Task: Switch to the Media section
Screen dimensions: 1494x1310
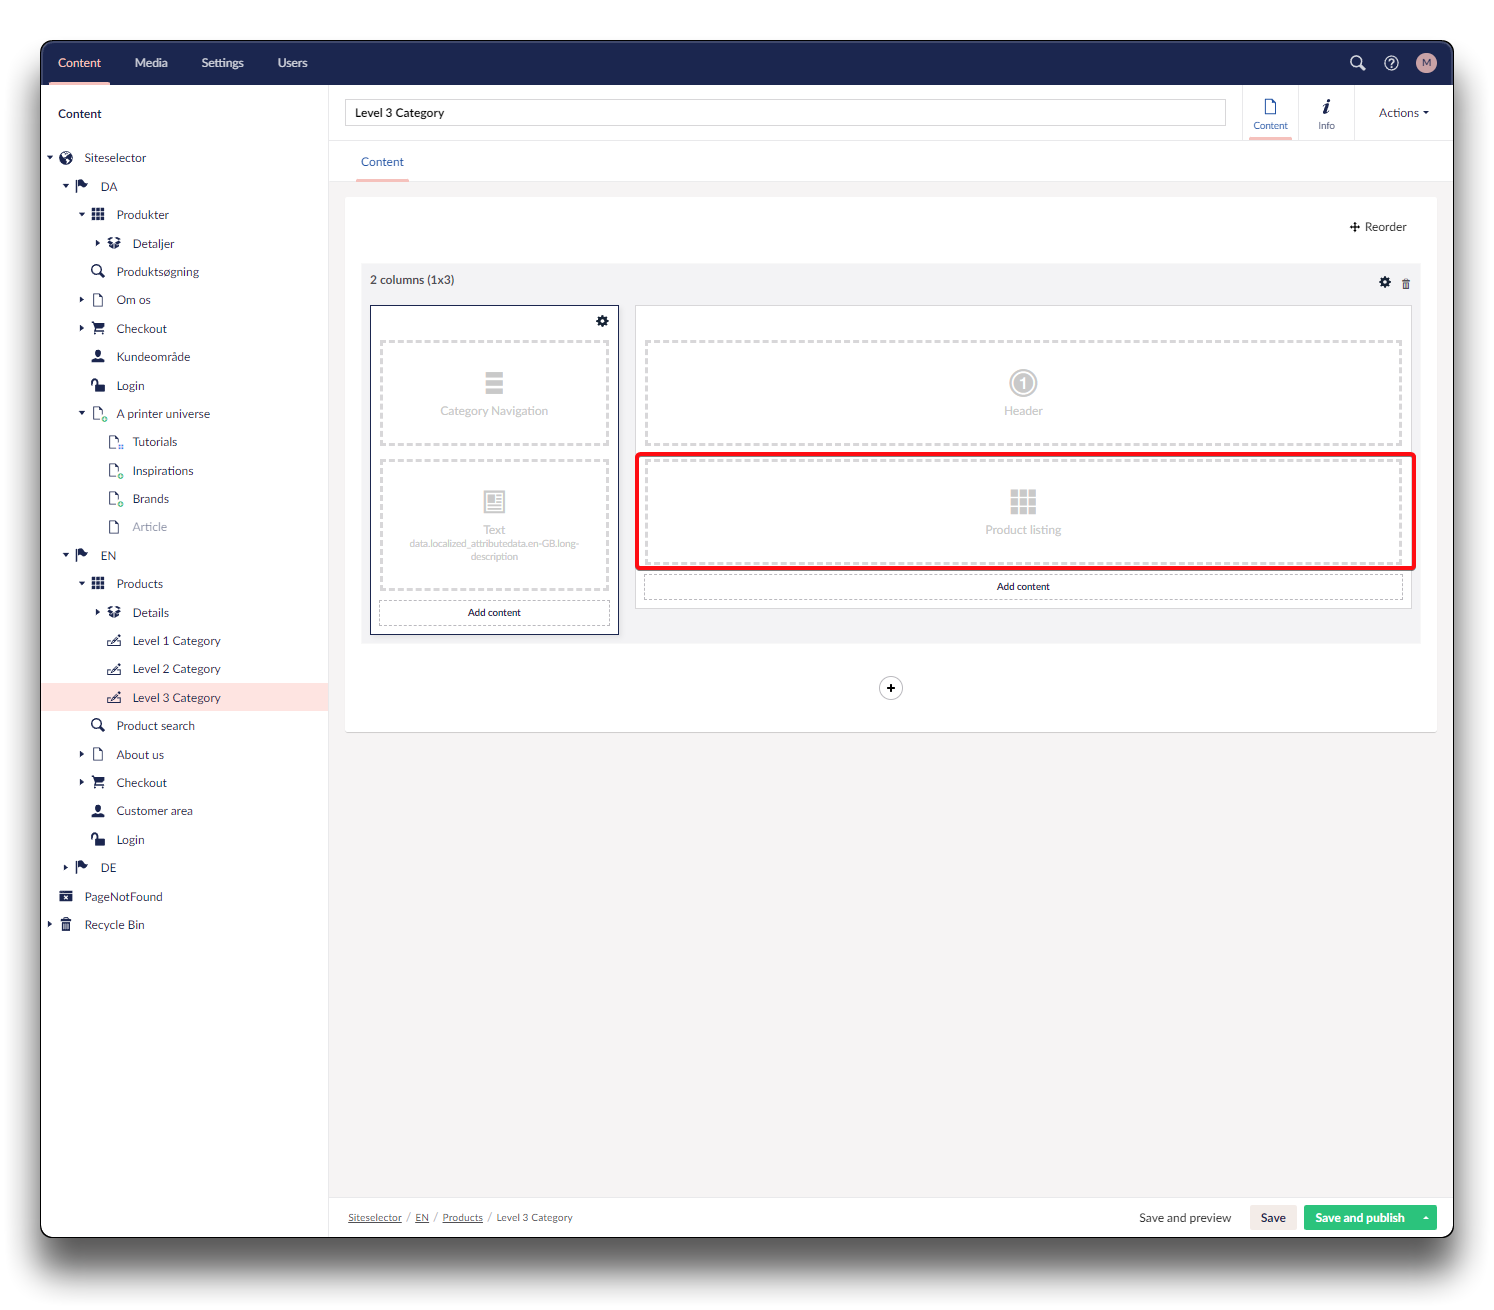Action: point(151,63)
